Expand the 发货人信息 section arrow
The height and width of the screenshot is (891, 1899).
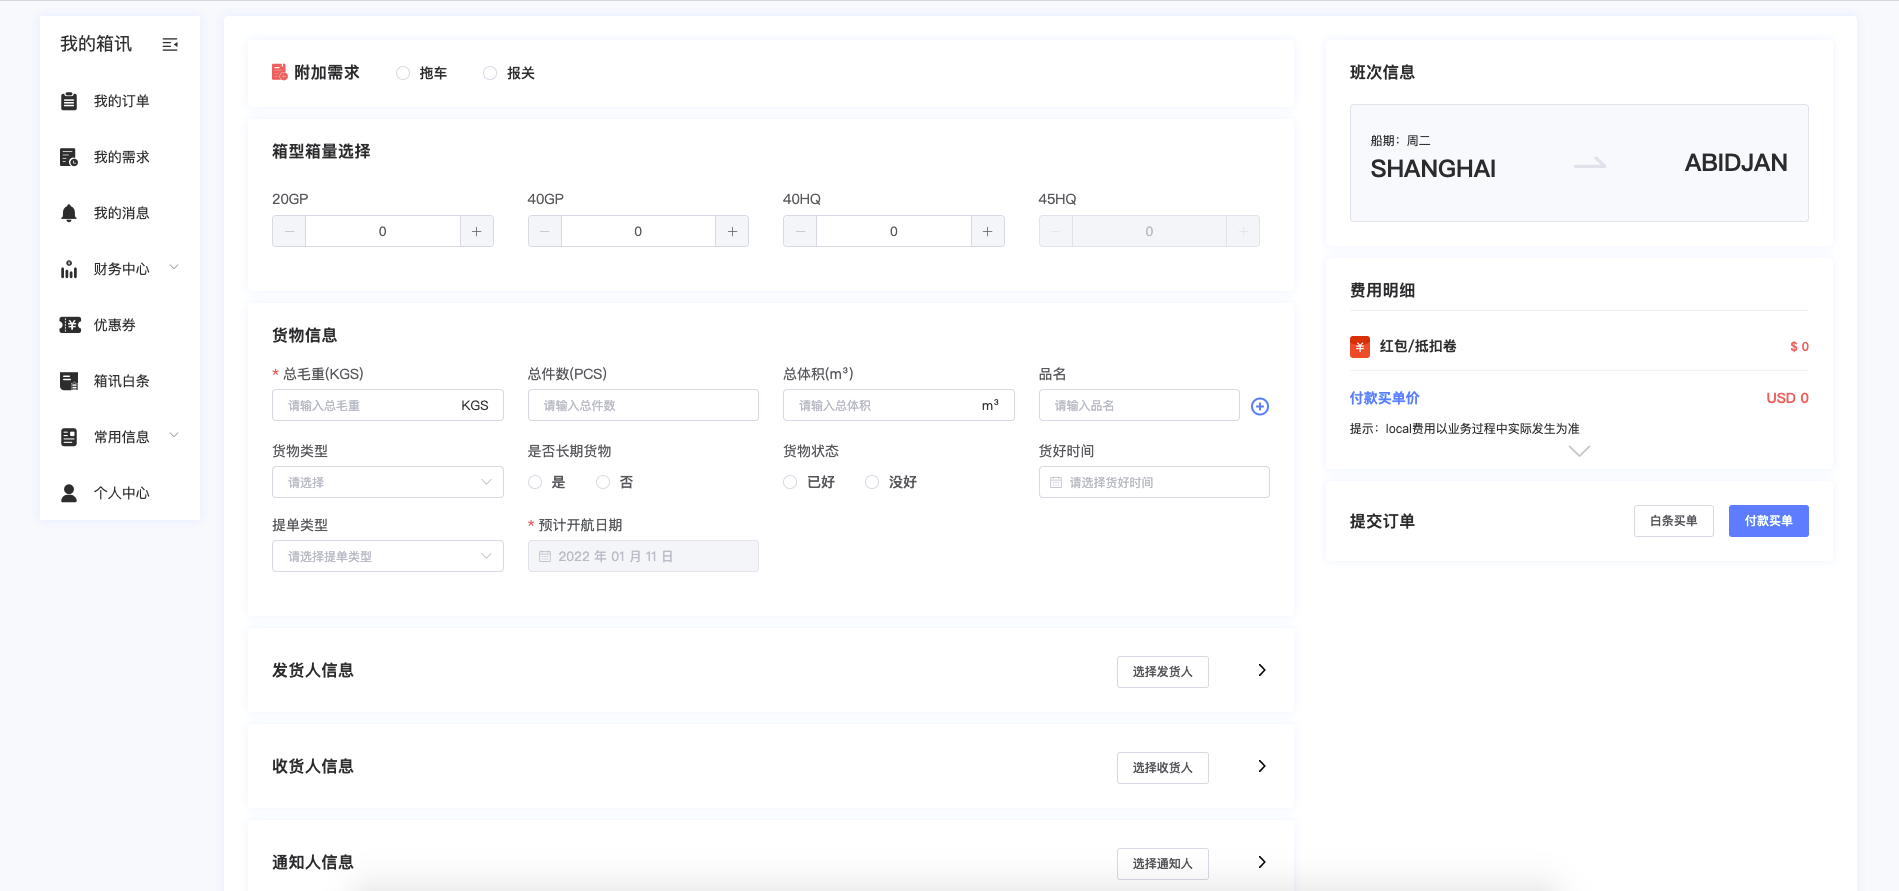(x=1262, y=670)
